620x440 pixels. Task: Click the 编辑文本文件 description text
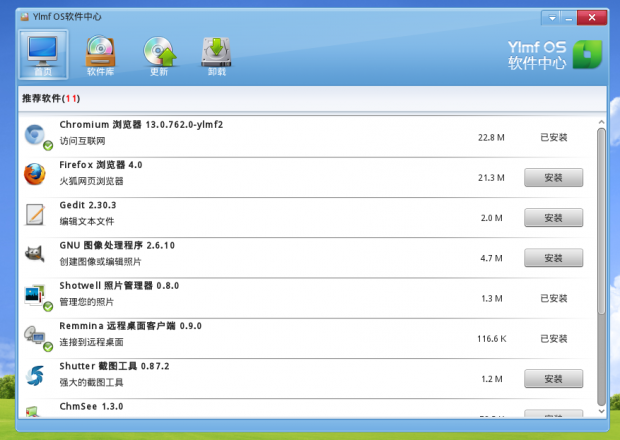pyautogui.click(x=87, y=221)
